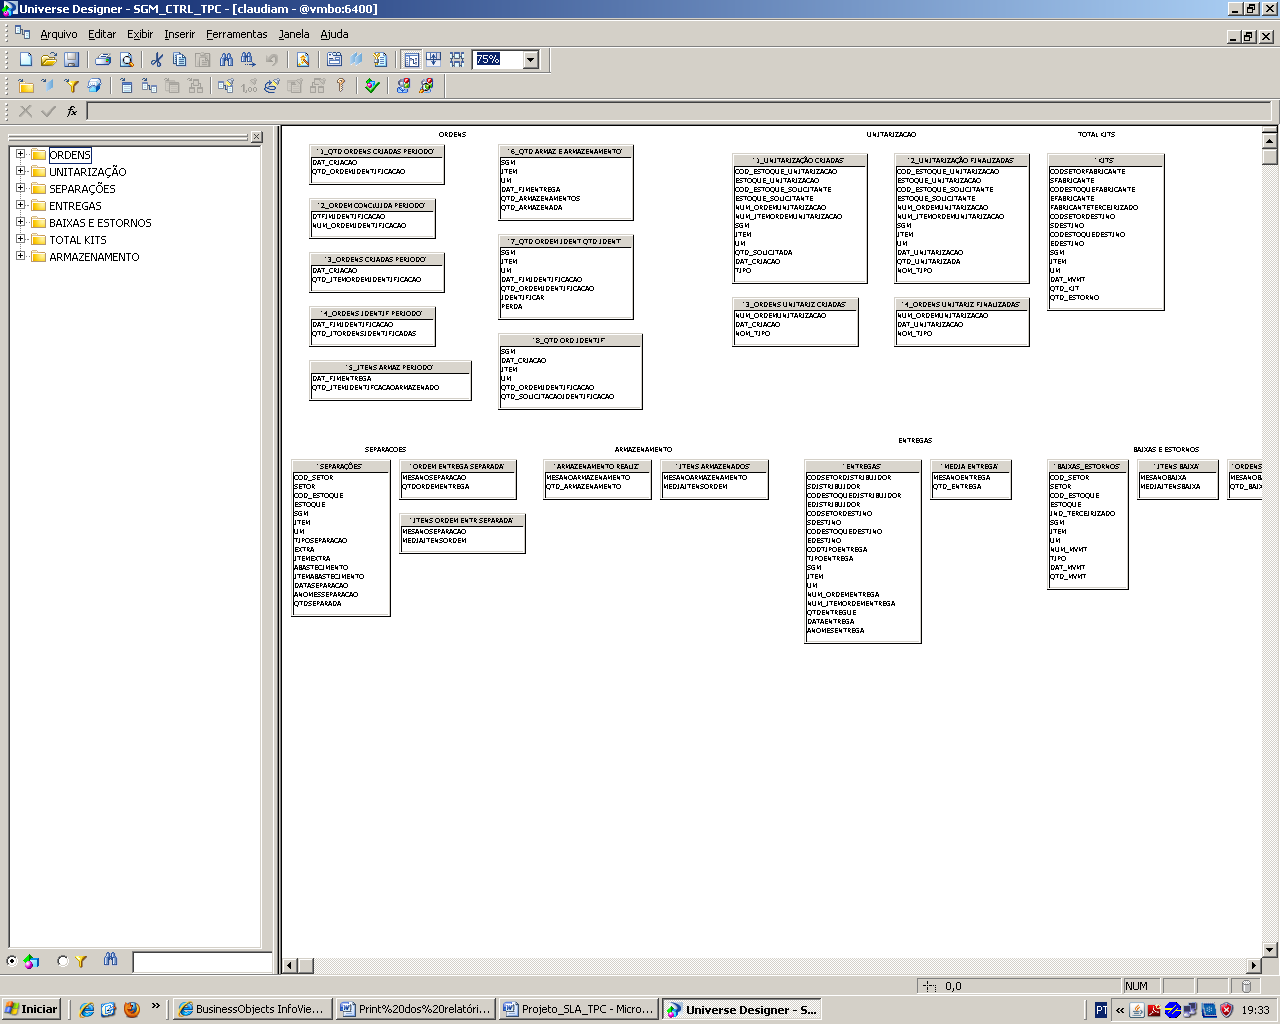Viewport: 1280px width, 1024px height.
Task: Expand the BAIXAS E ESTORNOS folder
Action: point(20,222)
